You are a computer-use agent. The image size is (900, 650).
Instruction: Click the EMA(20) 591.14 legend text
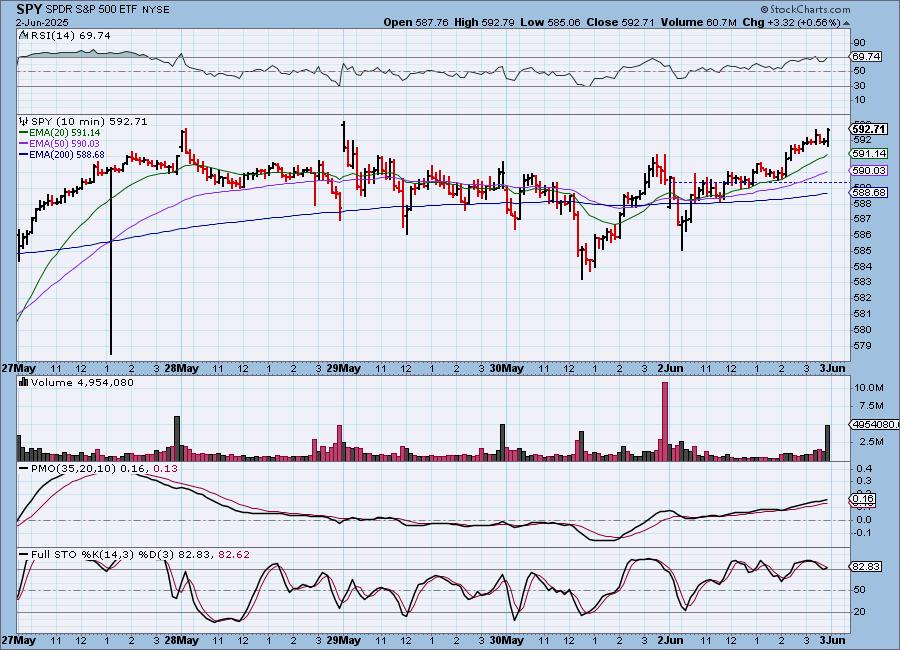[x=64, y=133]
